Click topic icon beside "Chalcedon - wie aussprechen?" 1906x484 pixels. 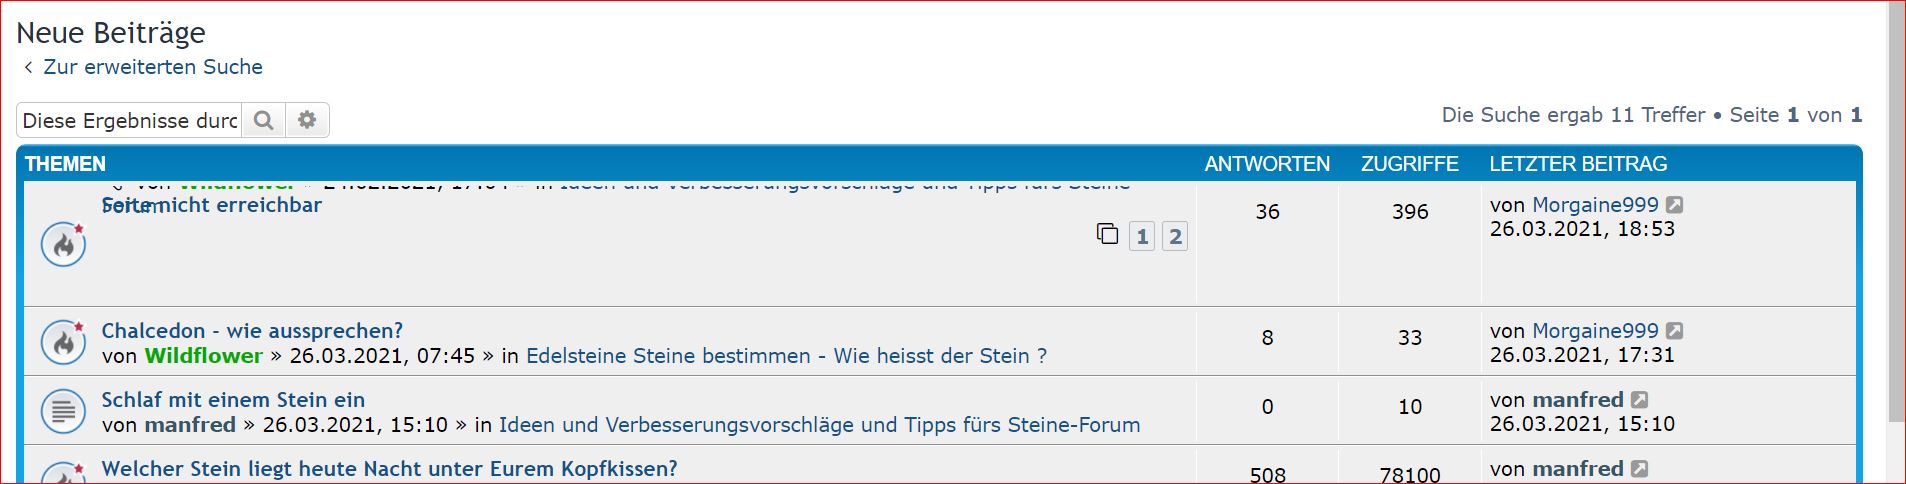tap(63, 342)
